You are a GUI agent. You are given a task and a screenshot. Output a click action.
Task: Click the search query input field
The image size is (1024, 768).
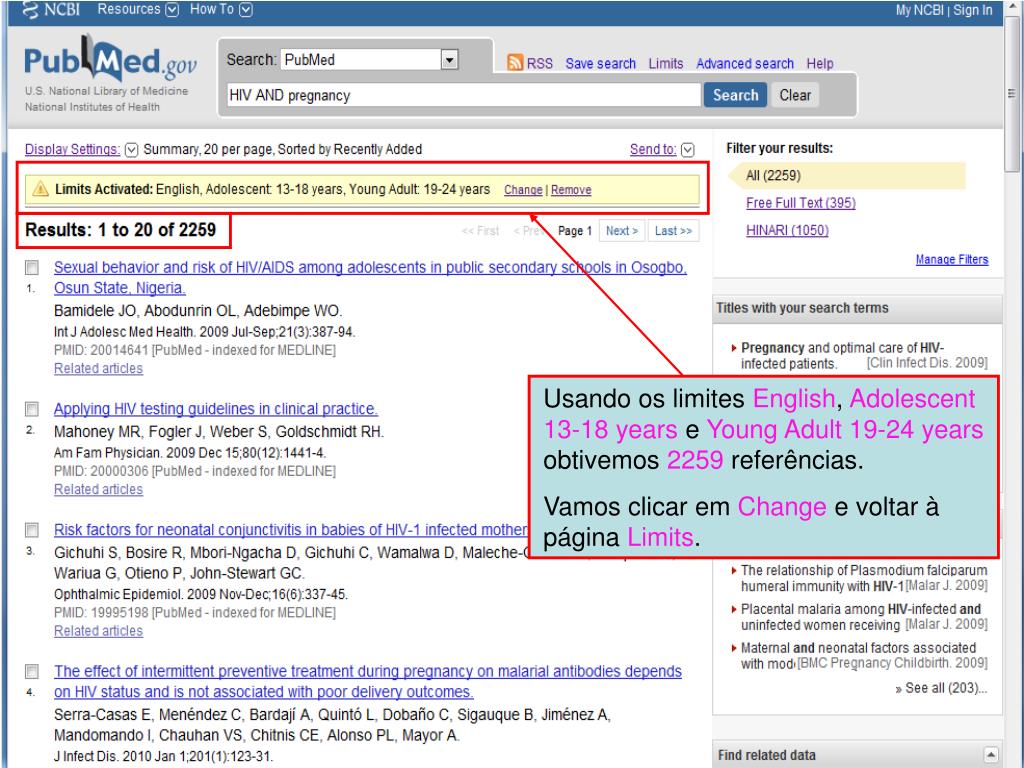click(x=464, y=95)
